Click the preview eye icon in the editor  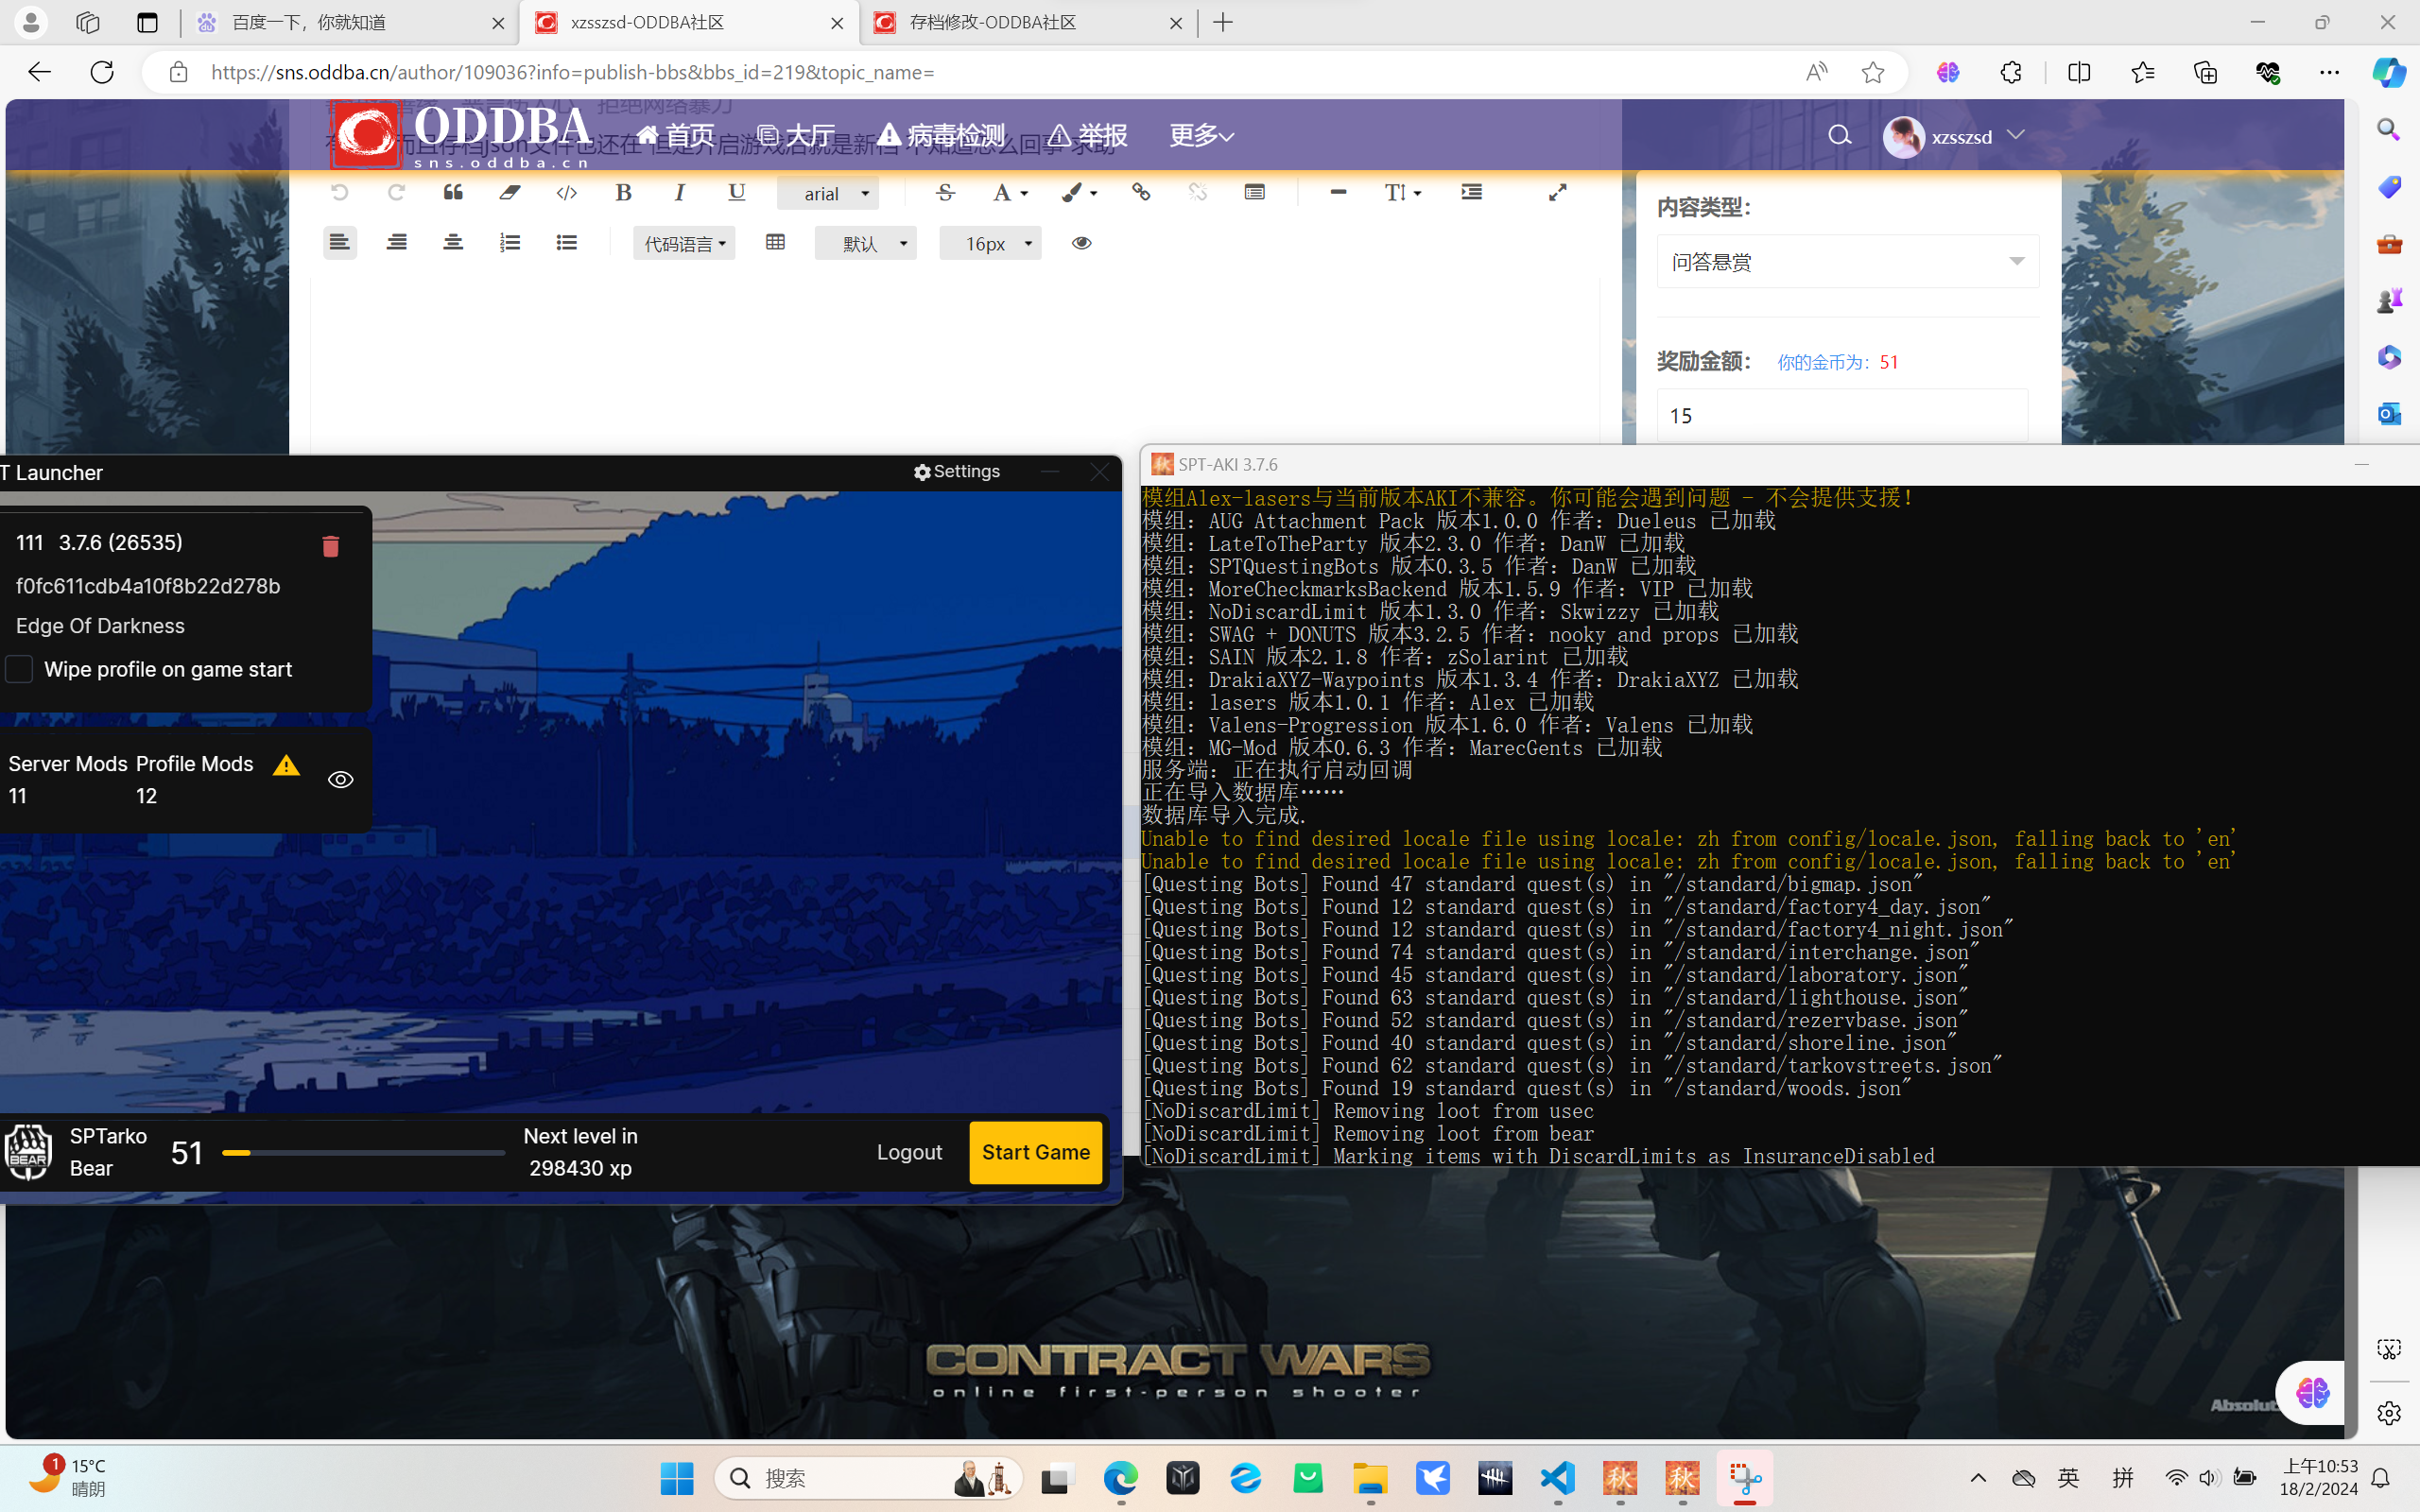tap(1081, 243)
